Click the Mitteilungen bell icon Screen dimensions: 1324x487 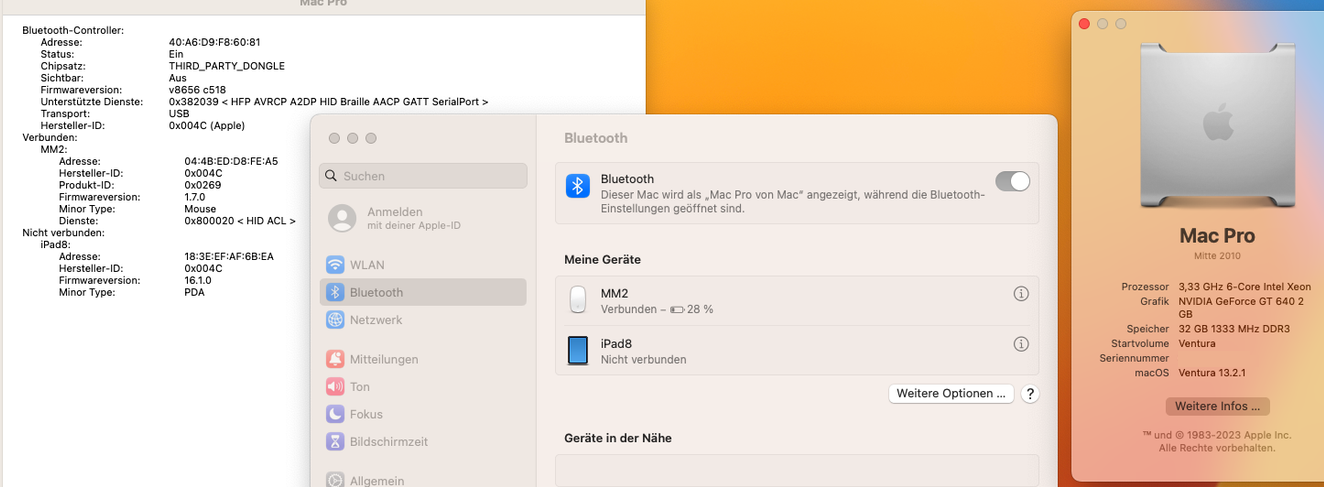pos(335,359)
